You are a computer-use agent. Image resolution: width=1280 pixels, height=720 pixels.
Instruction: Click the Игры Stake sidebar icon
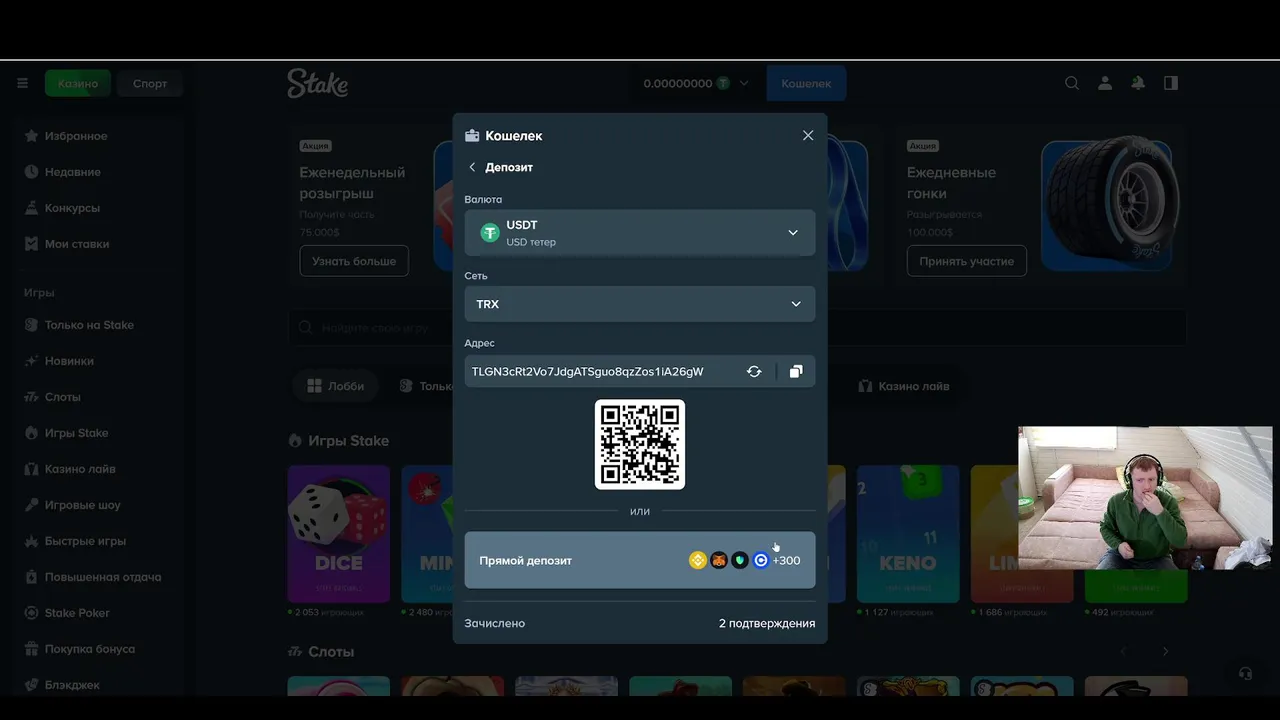31,433
